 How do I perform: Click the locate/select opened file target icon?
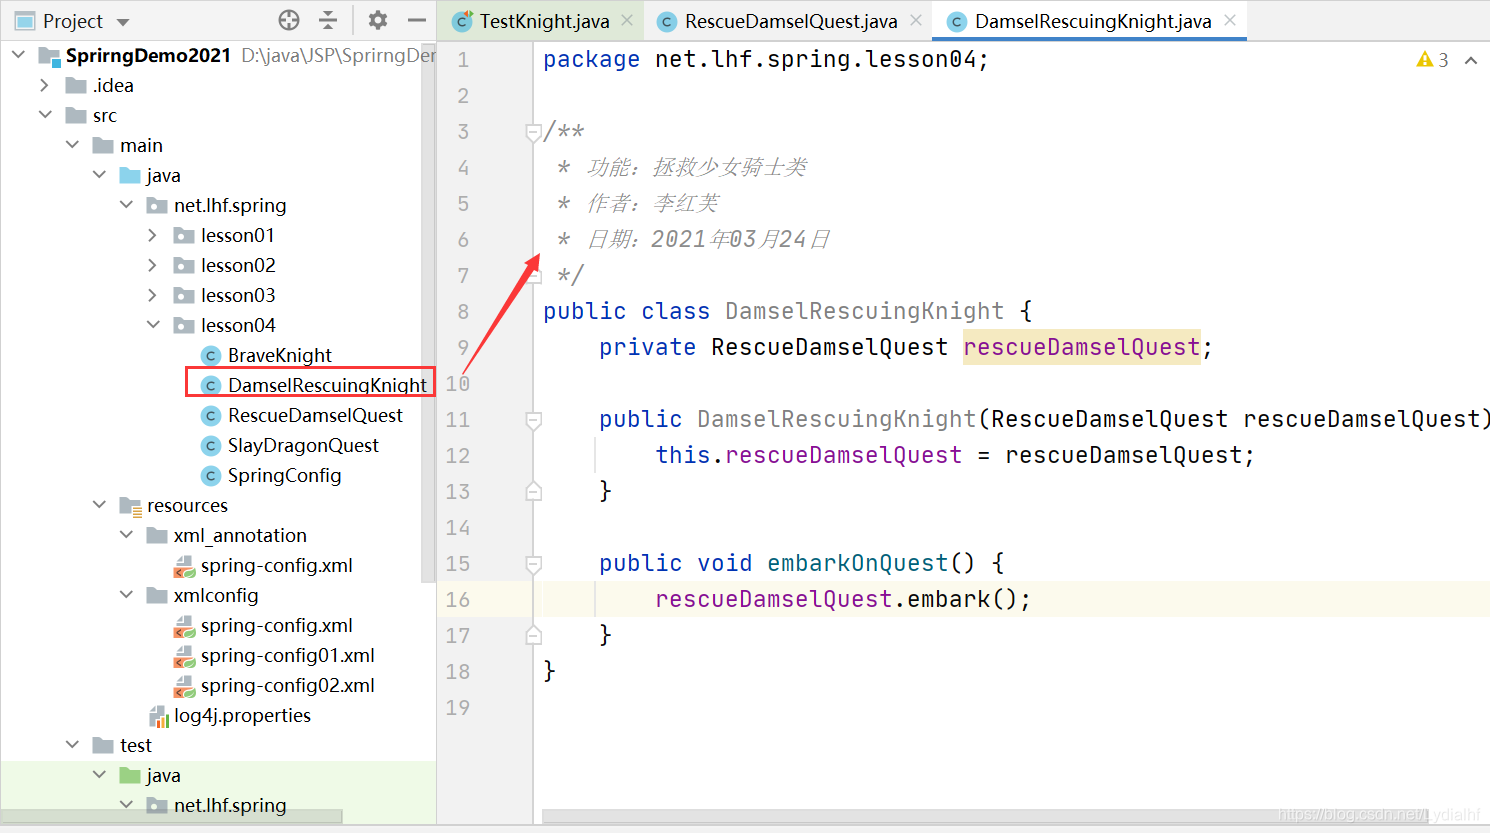point(289,20)
